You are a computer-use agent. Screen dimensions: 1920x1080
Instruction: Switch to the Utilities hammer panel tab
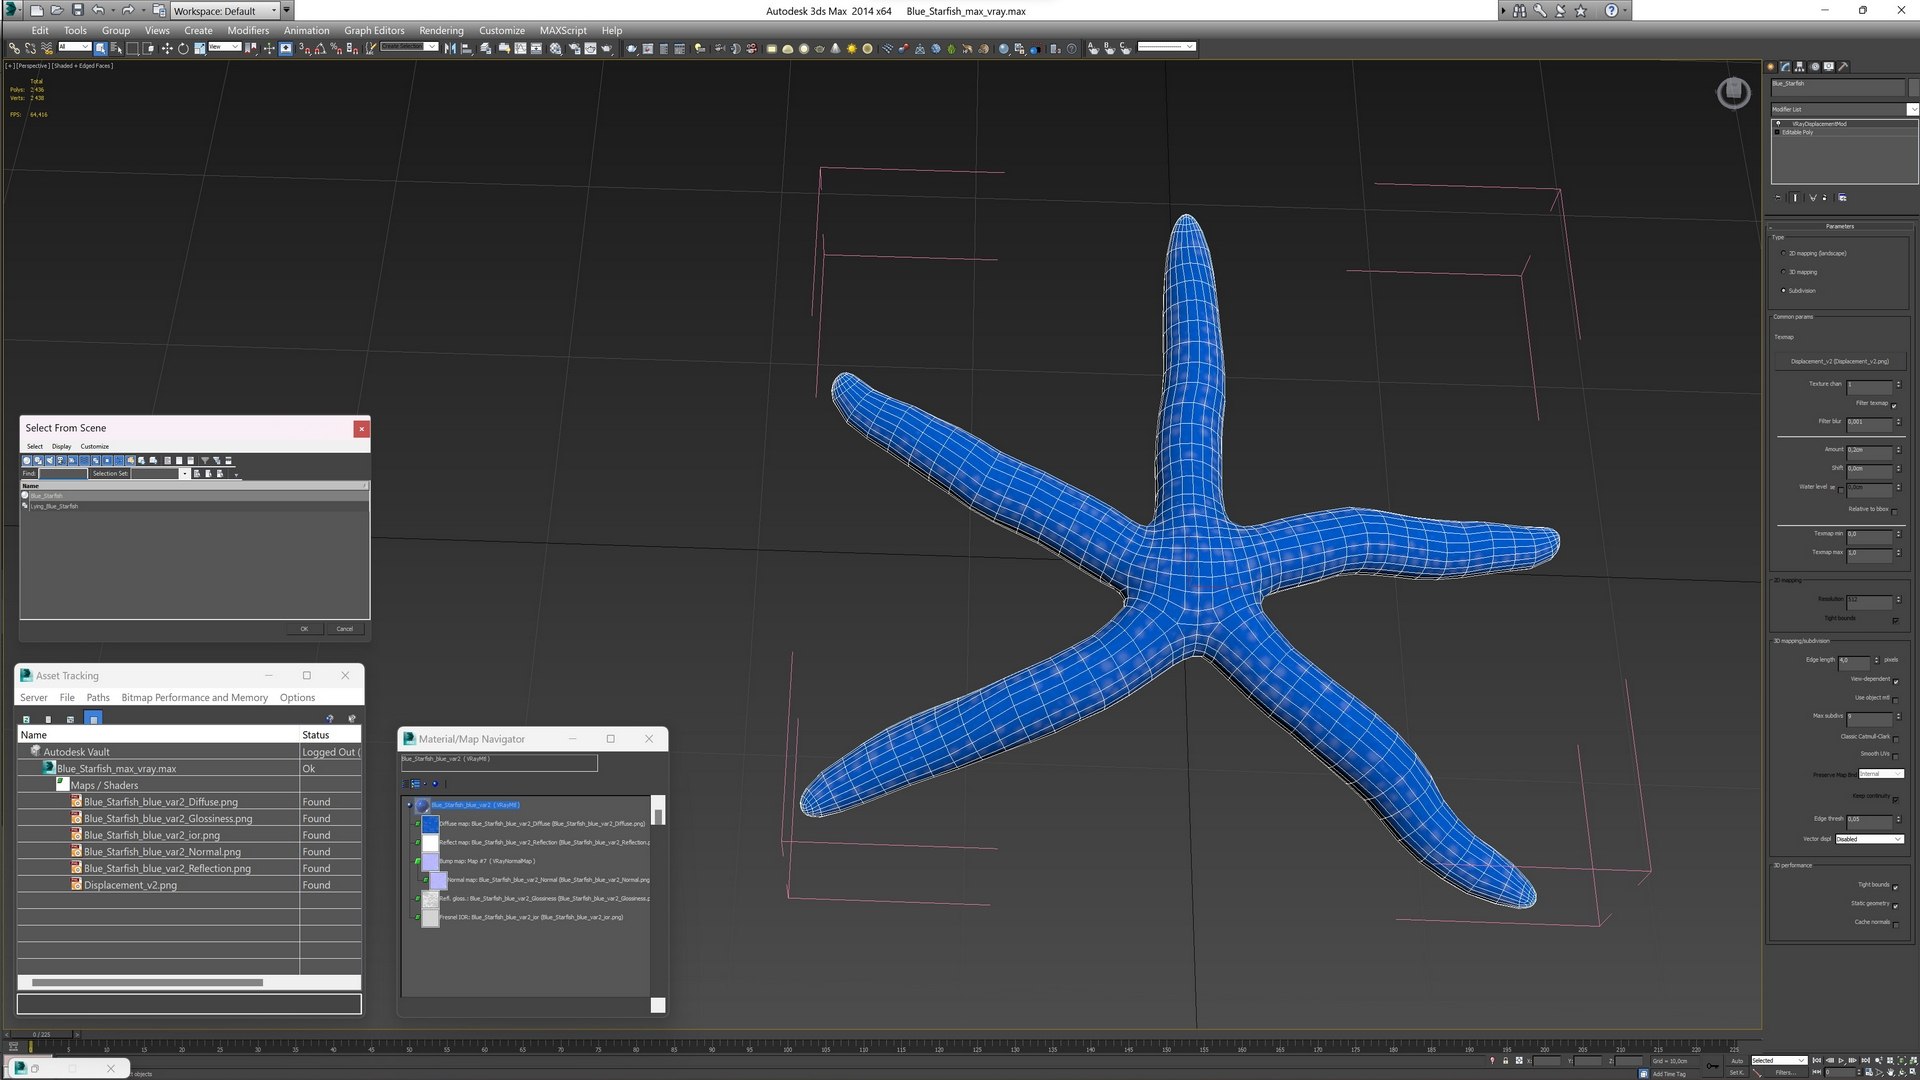1844,67
